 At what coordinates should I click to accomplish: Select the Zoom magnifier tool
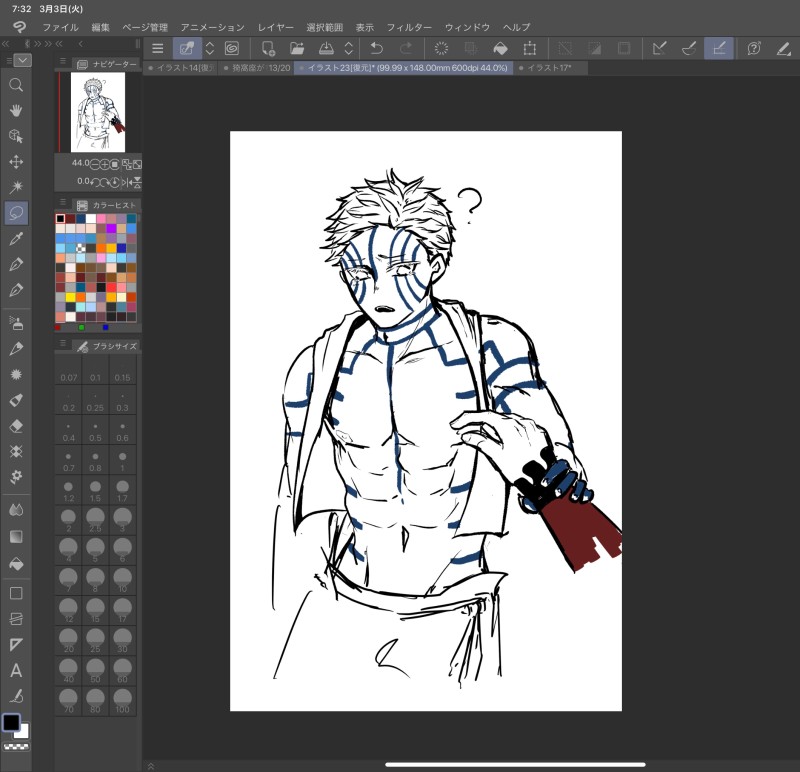point(16,85)
